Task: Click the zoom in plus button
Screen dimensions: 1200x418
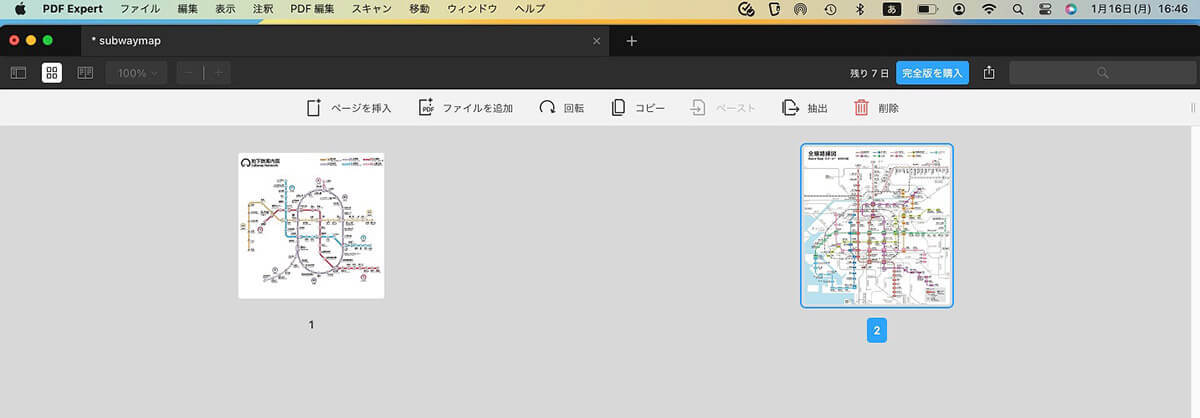Action: 217,73
